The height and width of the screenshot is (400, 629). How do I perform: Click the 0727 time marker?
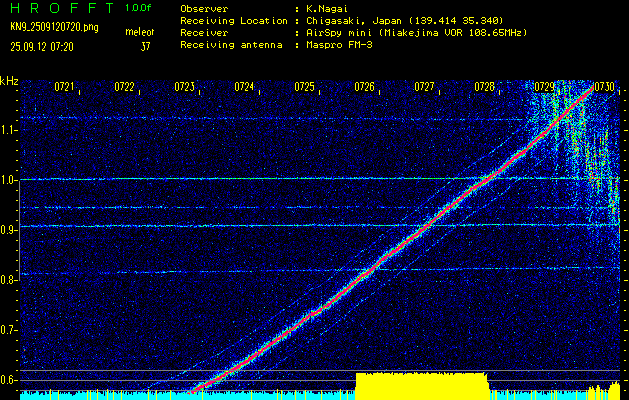tap(424, 87)
